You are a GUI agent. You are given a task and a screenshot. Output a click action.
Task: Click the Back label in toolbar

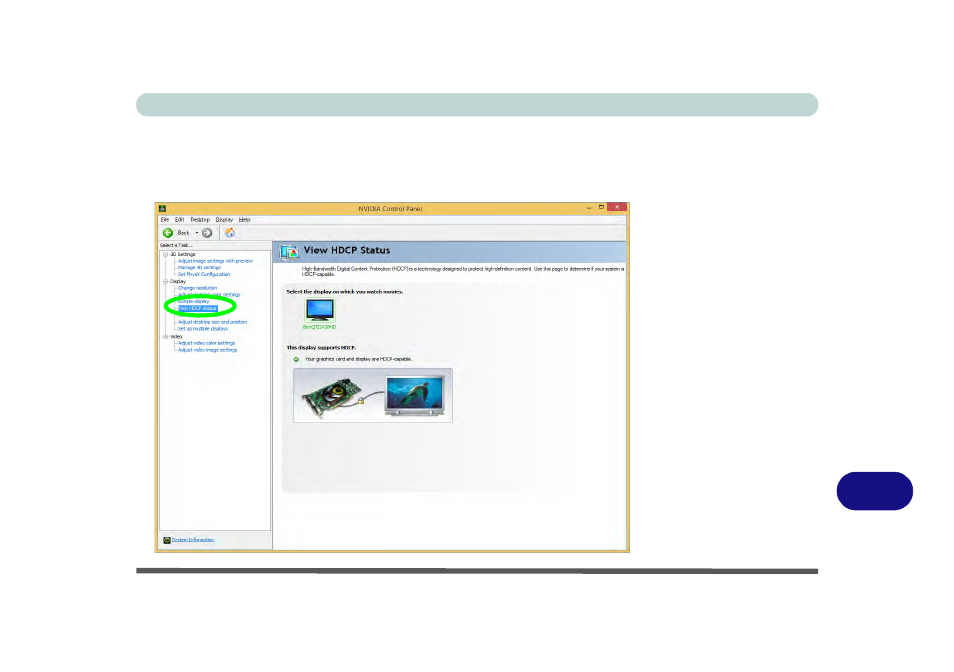pyautogui.click(x=183, y=233)
